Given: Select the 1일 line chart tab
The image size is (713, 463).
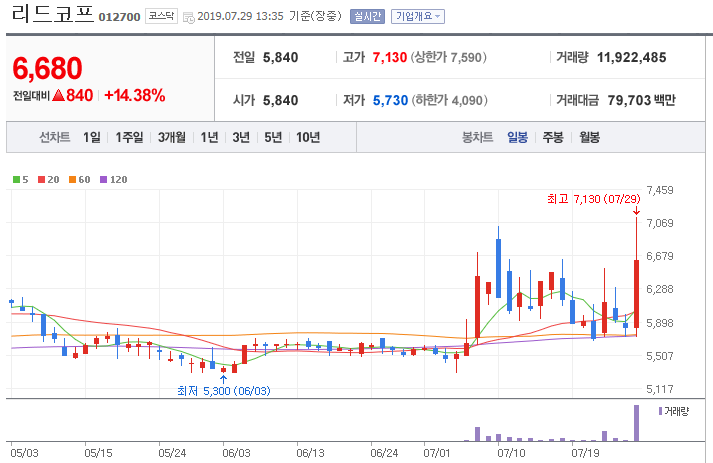Looking at the screenshot, I should coord(91,137).
